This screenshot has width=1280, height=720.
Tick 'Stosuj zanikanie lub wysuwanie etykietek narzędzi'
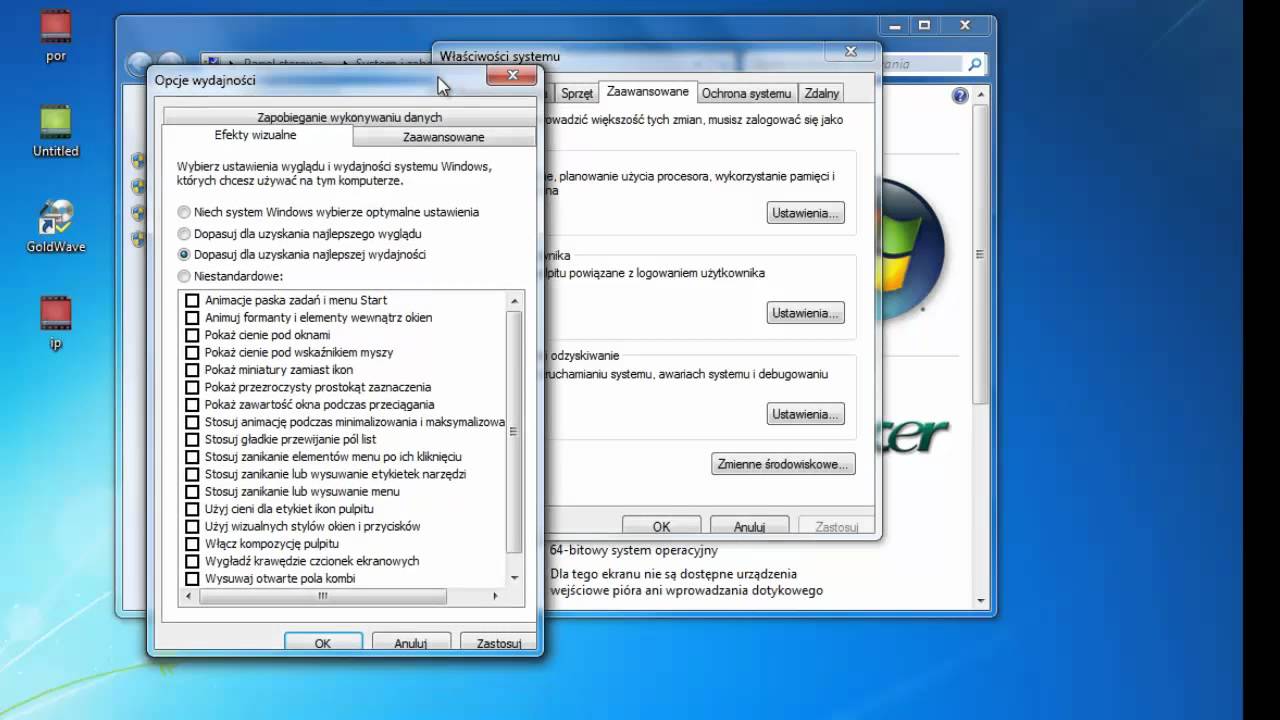tap(192, 474)
